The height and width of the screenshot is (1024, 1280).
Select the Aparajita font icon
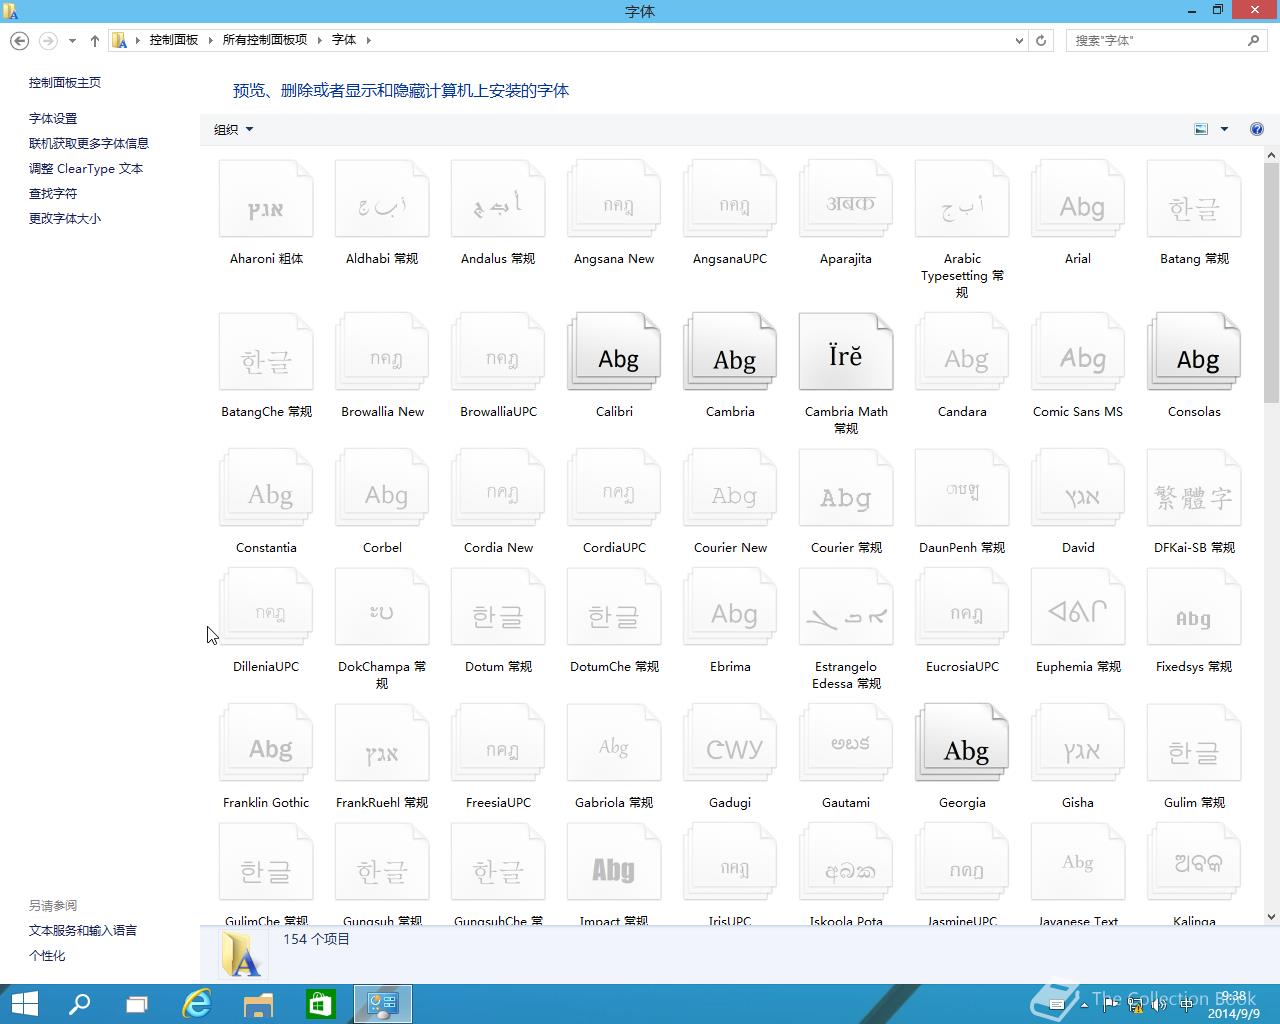[846, 200]
